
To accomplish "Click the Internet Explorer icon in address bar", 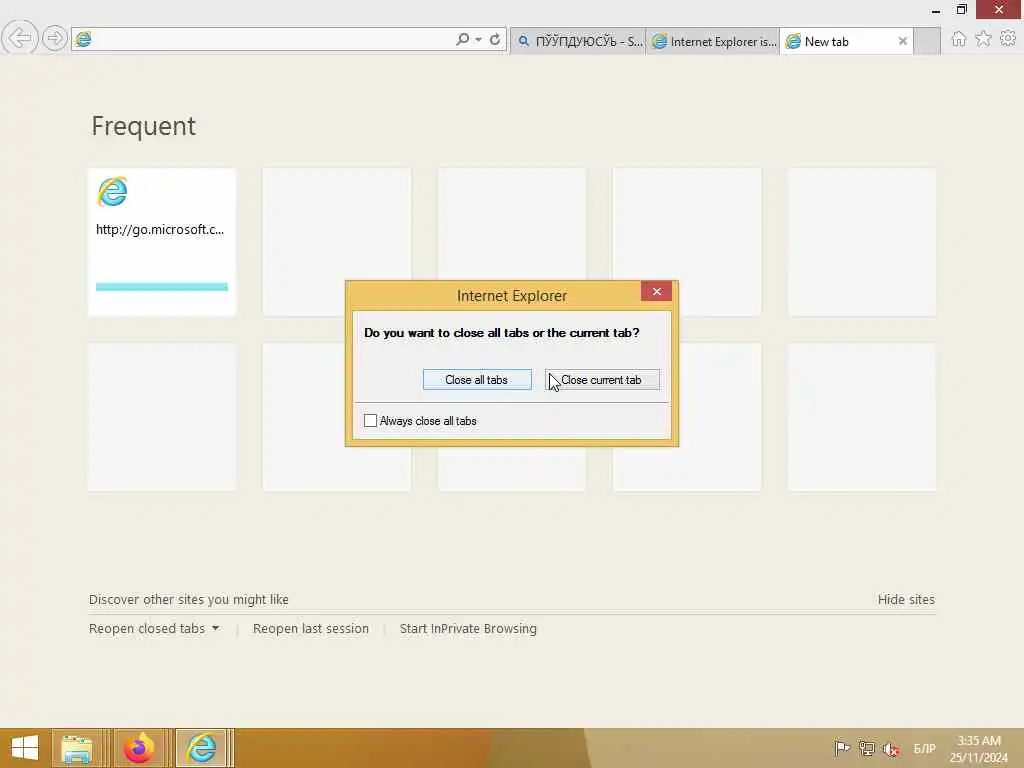I will pyautogui.click(x=84, y=39).
